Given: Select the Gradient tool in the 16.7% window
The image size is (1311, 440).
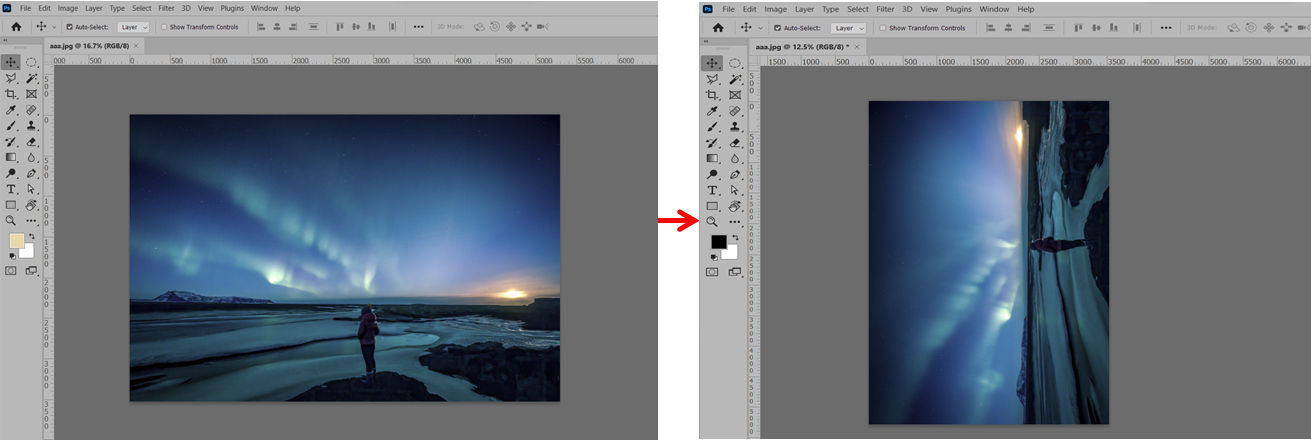Looking at the screenshot, I should tap(11, 157).
